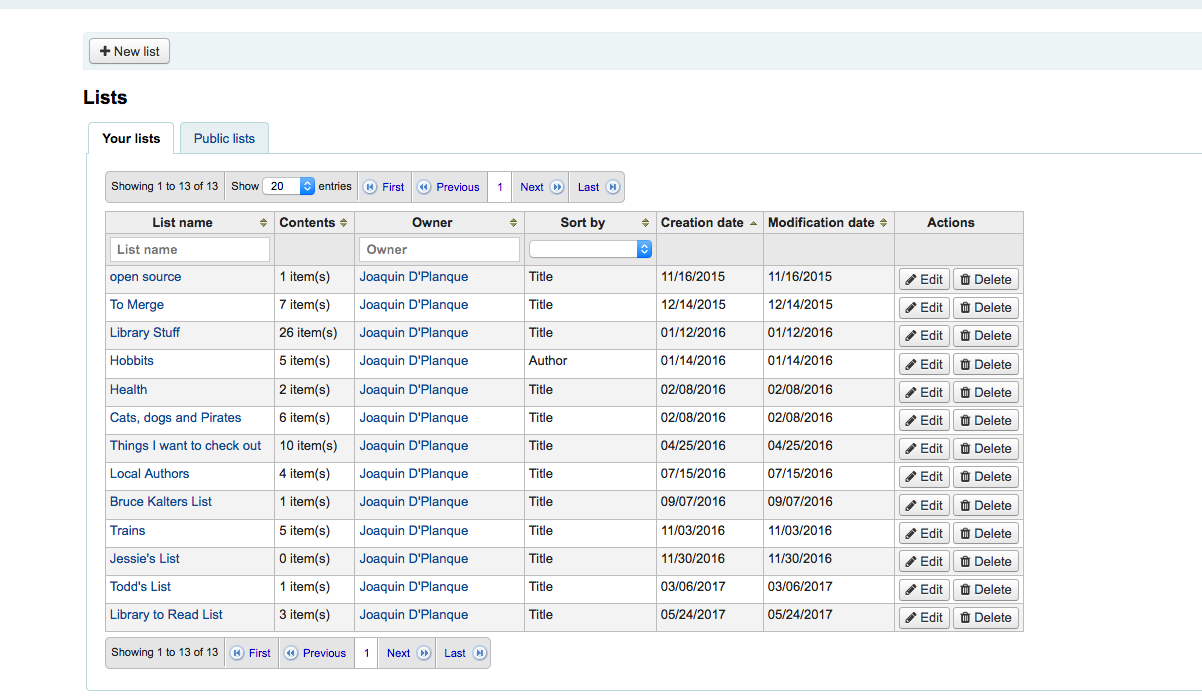The image size is (1202, 697).
Task: Click the Owner filter input field
Action: tap(439, 249)
